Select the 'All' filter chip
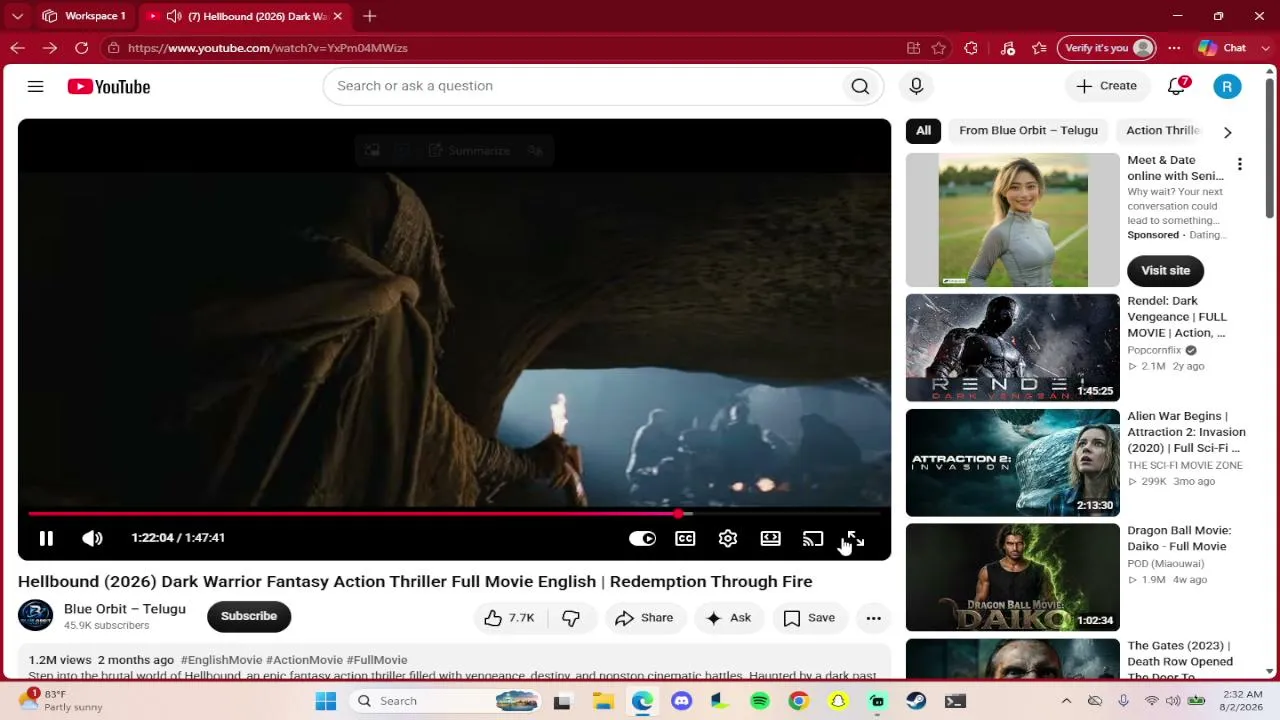This screenshot has height=720, width=1280. tap(923, 130)
